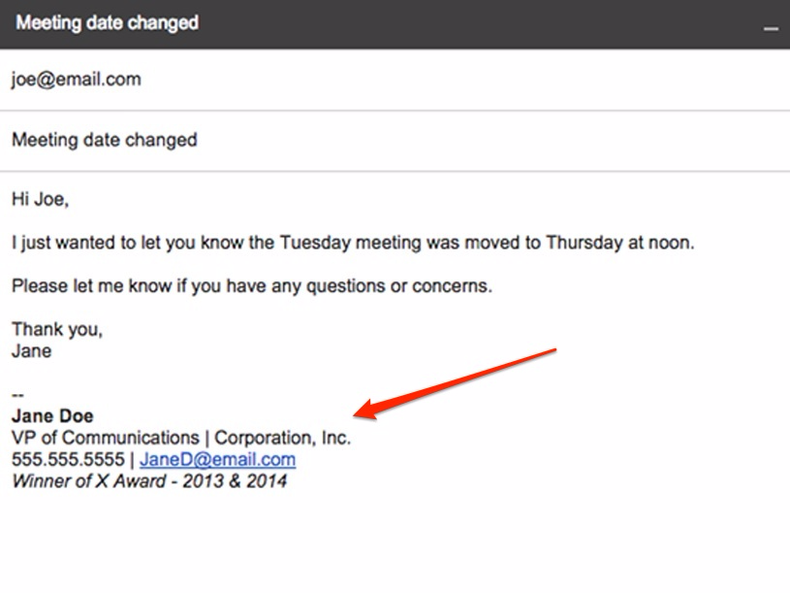Click the red arrow pointing at the signature
The height and width of the screenshot is (593, 790).
pos(456,380)
